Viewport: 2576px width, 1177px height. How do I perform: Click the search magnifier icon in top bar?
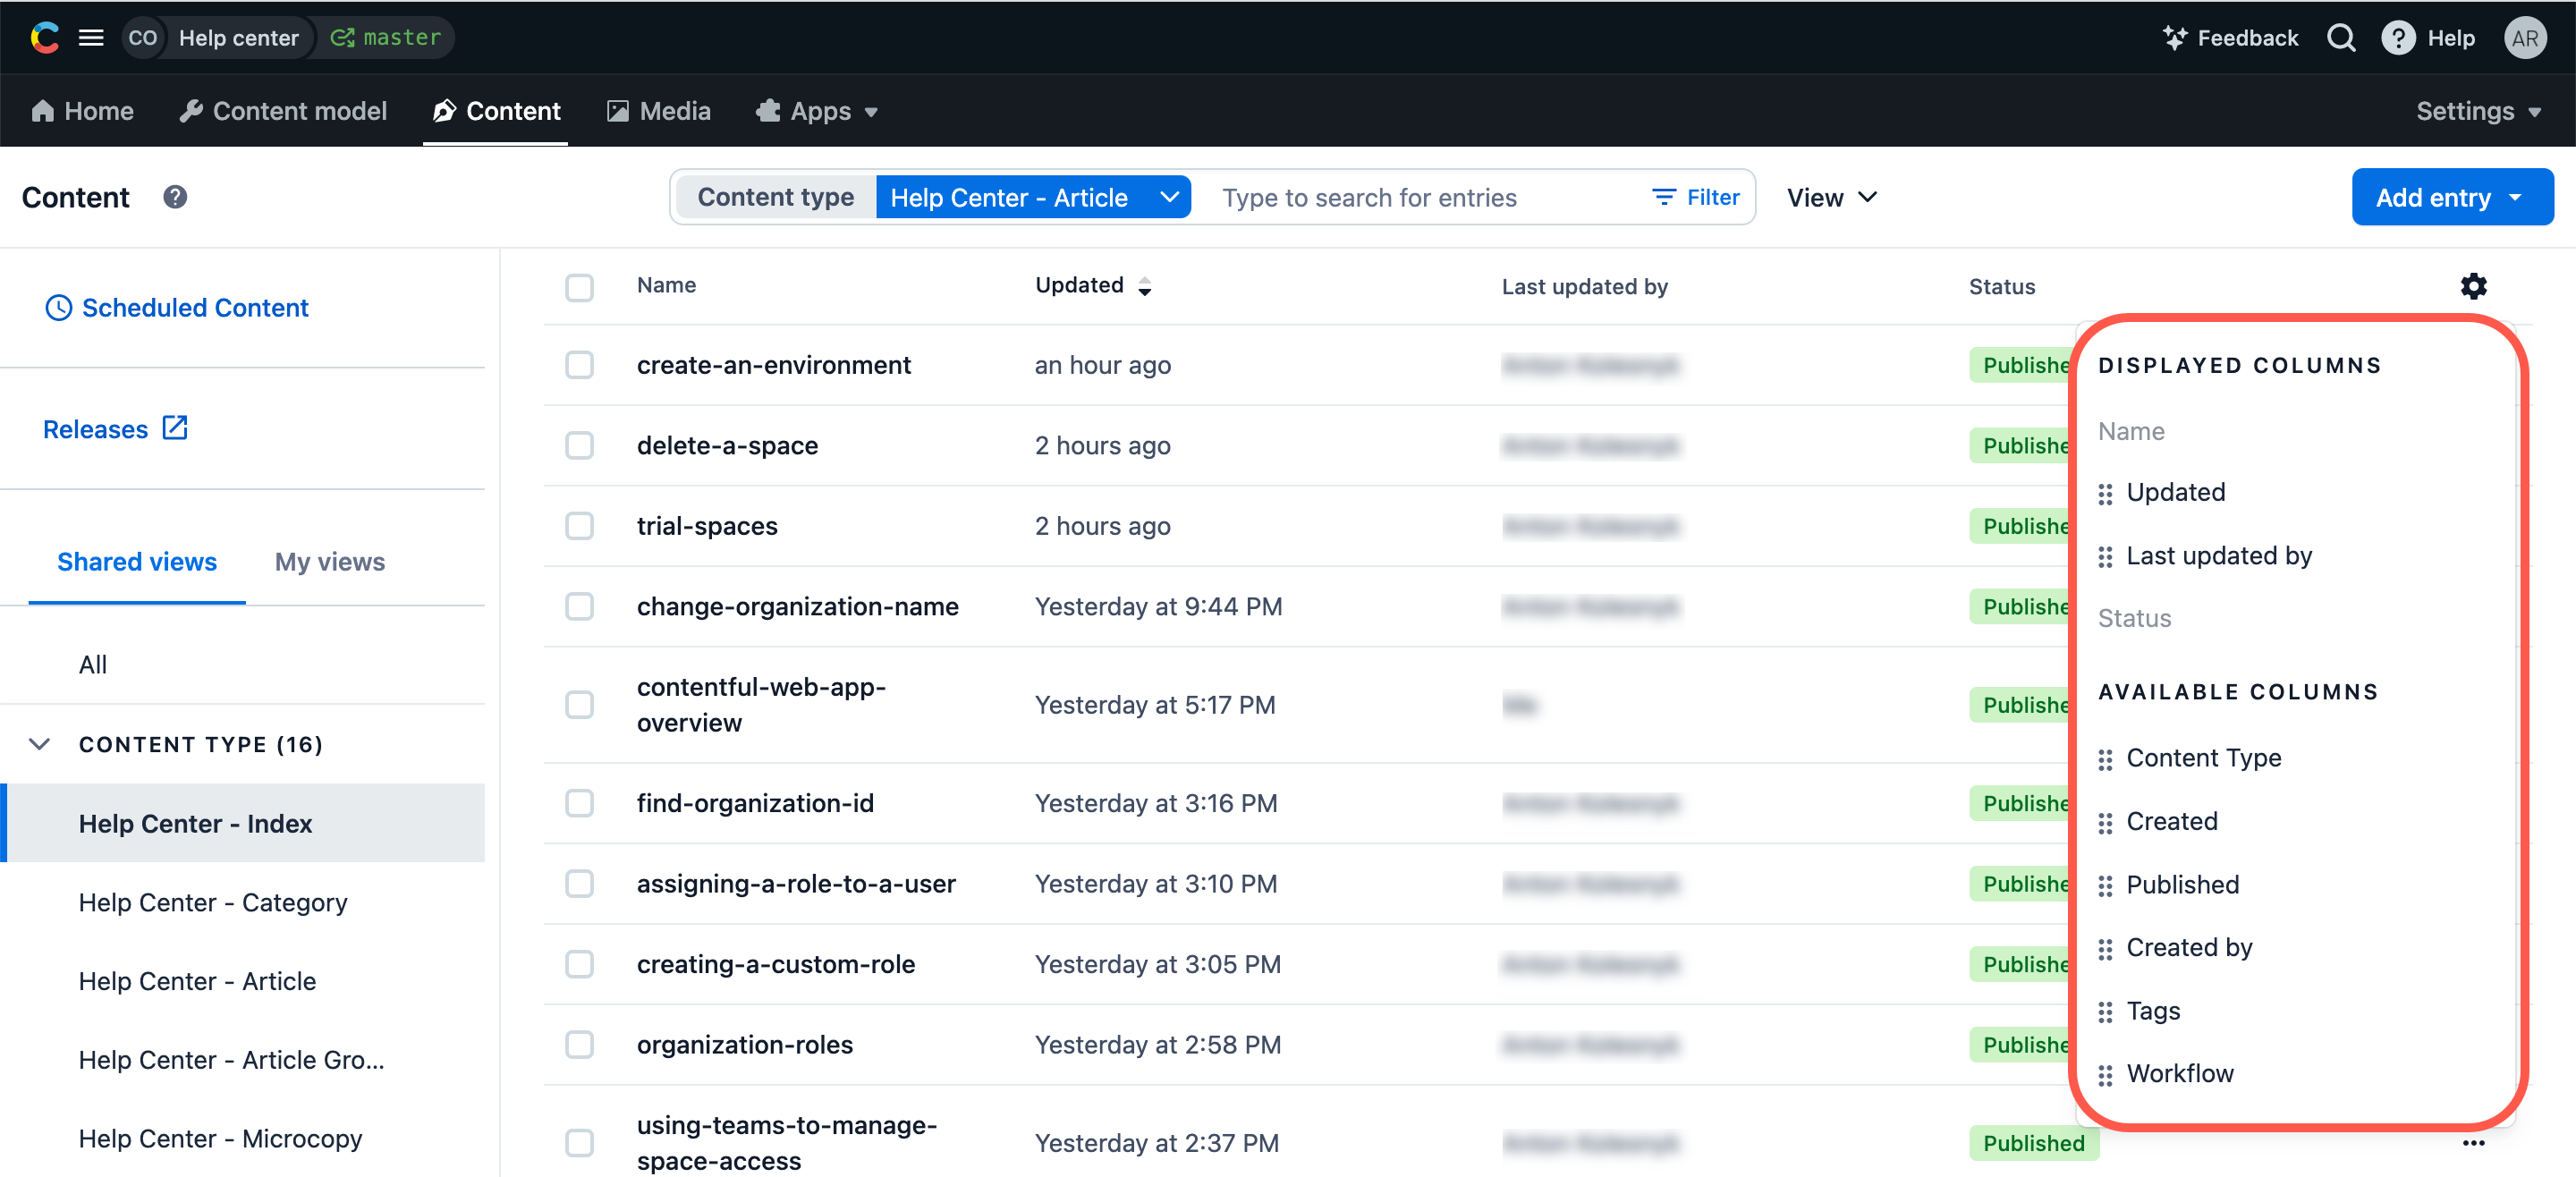point(2341,38)
